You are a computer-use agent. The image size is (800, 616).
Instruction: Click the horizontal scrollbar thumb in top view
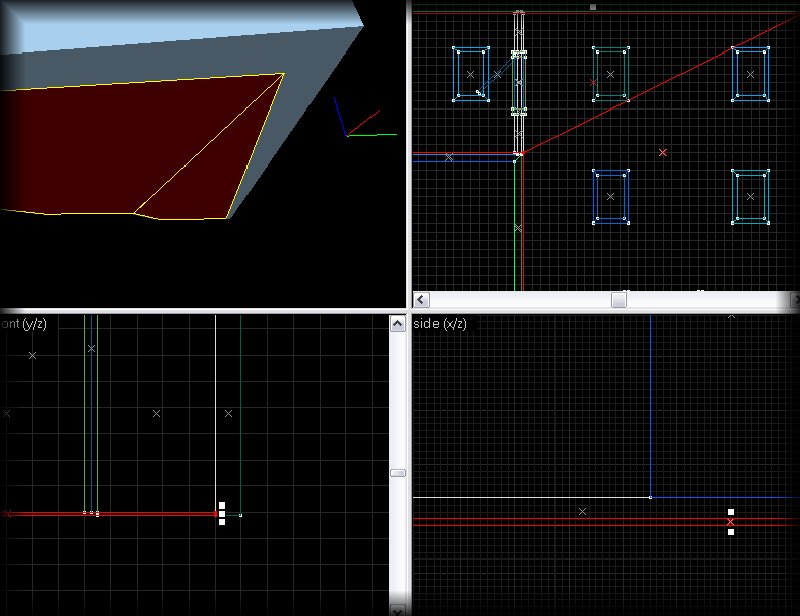[x=619, y=299]
